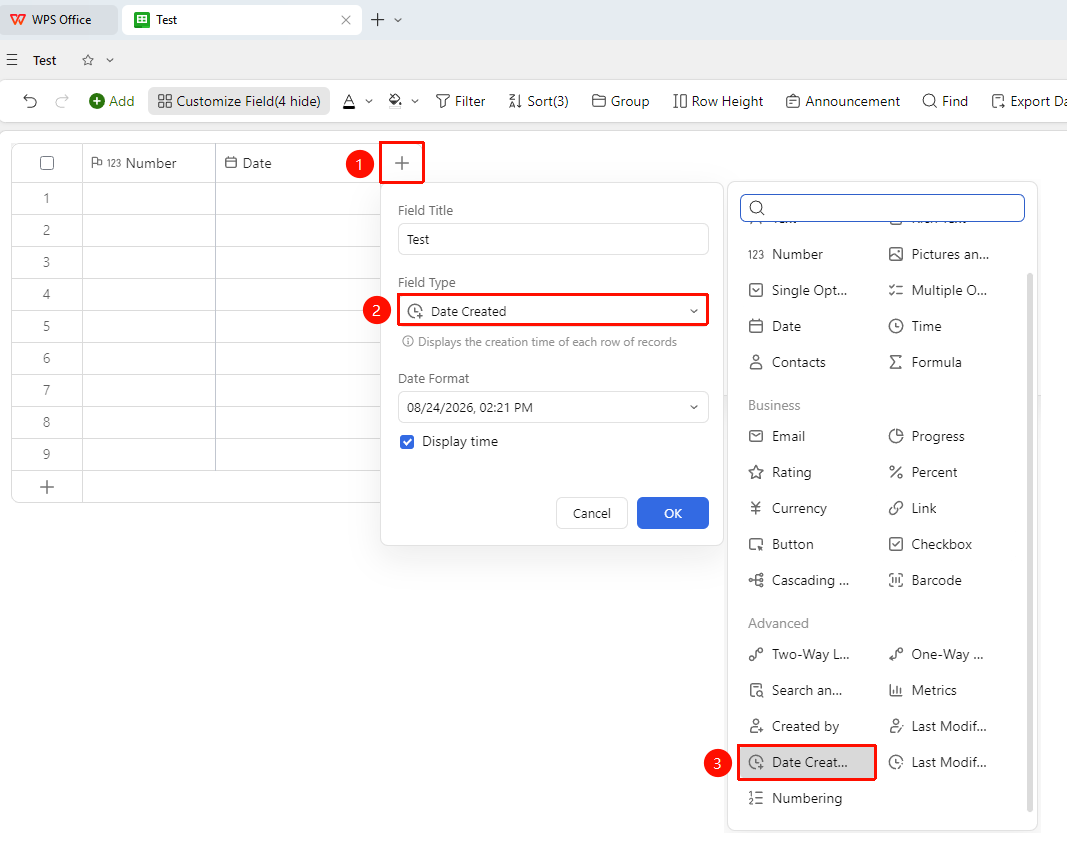This screenshot has height=848, width=1067.
Task: Expand the fill color dropdown arrow
Action: click(x=415, y=101)
